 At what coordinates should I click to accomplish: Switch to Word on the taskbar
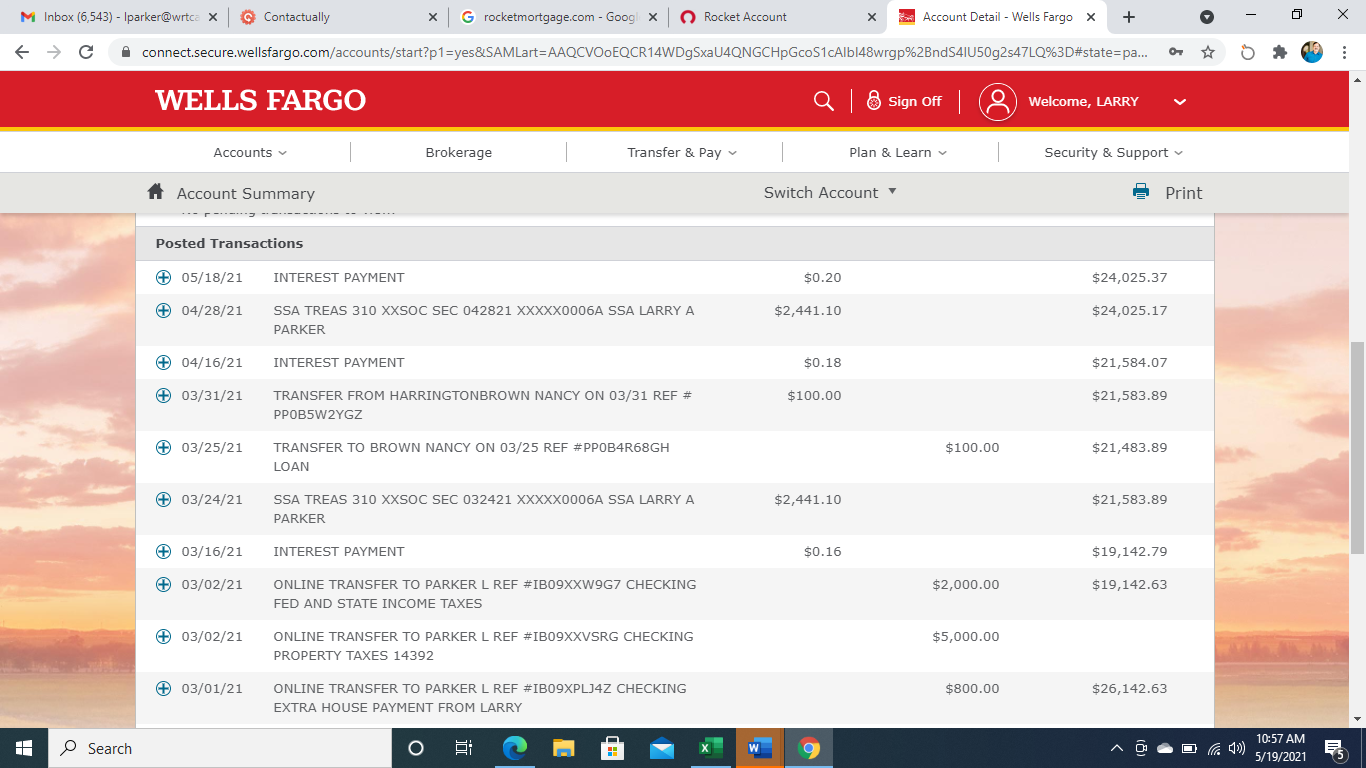tap(759, 748)
